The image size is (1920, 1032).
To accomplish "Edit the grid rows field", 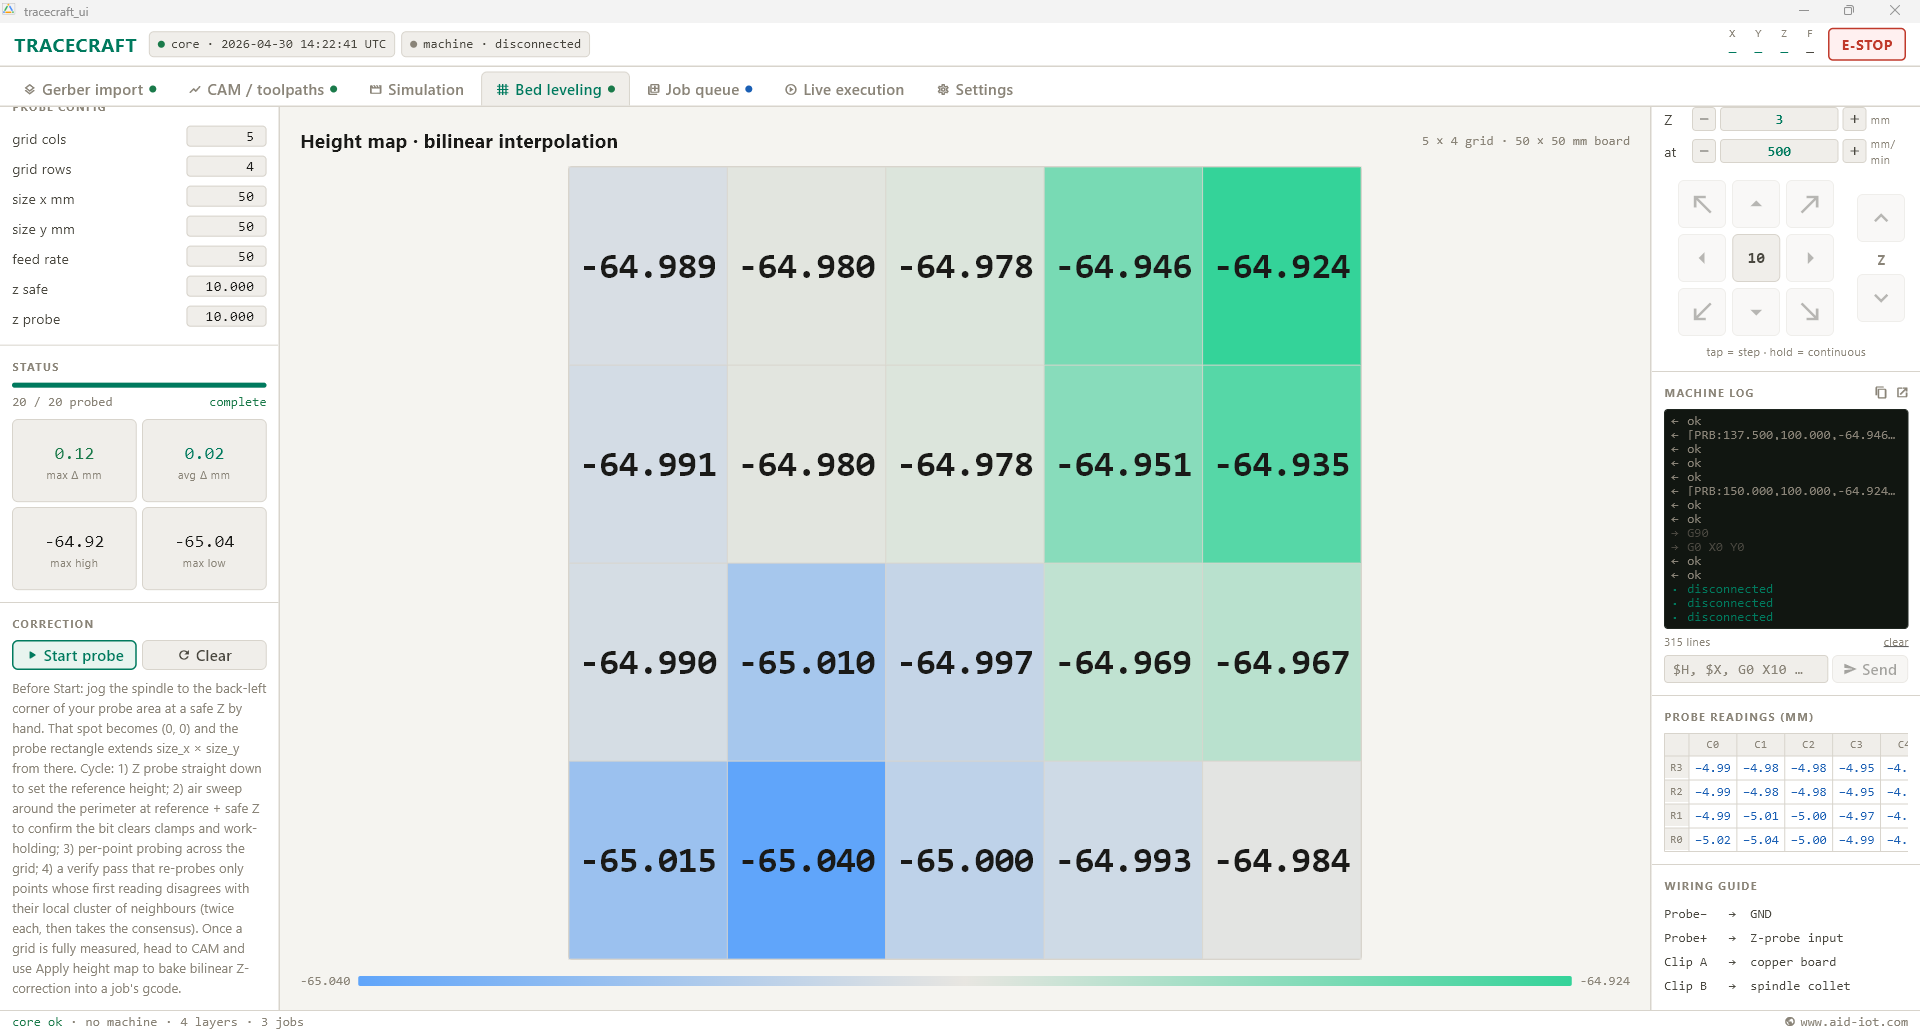I will tap(226, 167).
